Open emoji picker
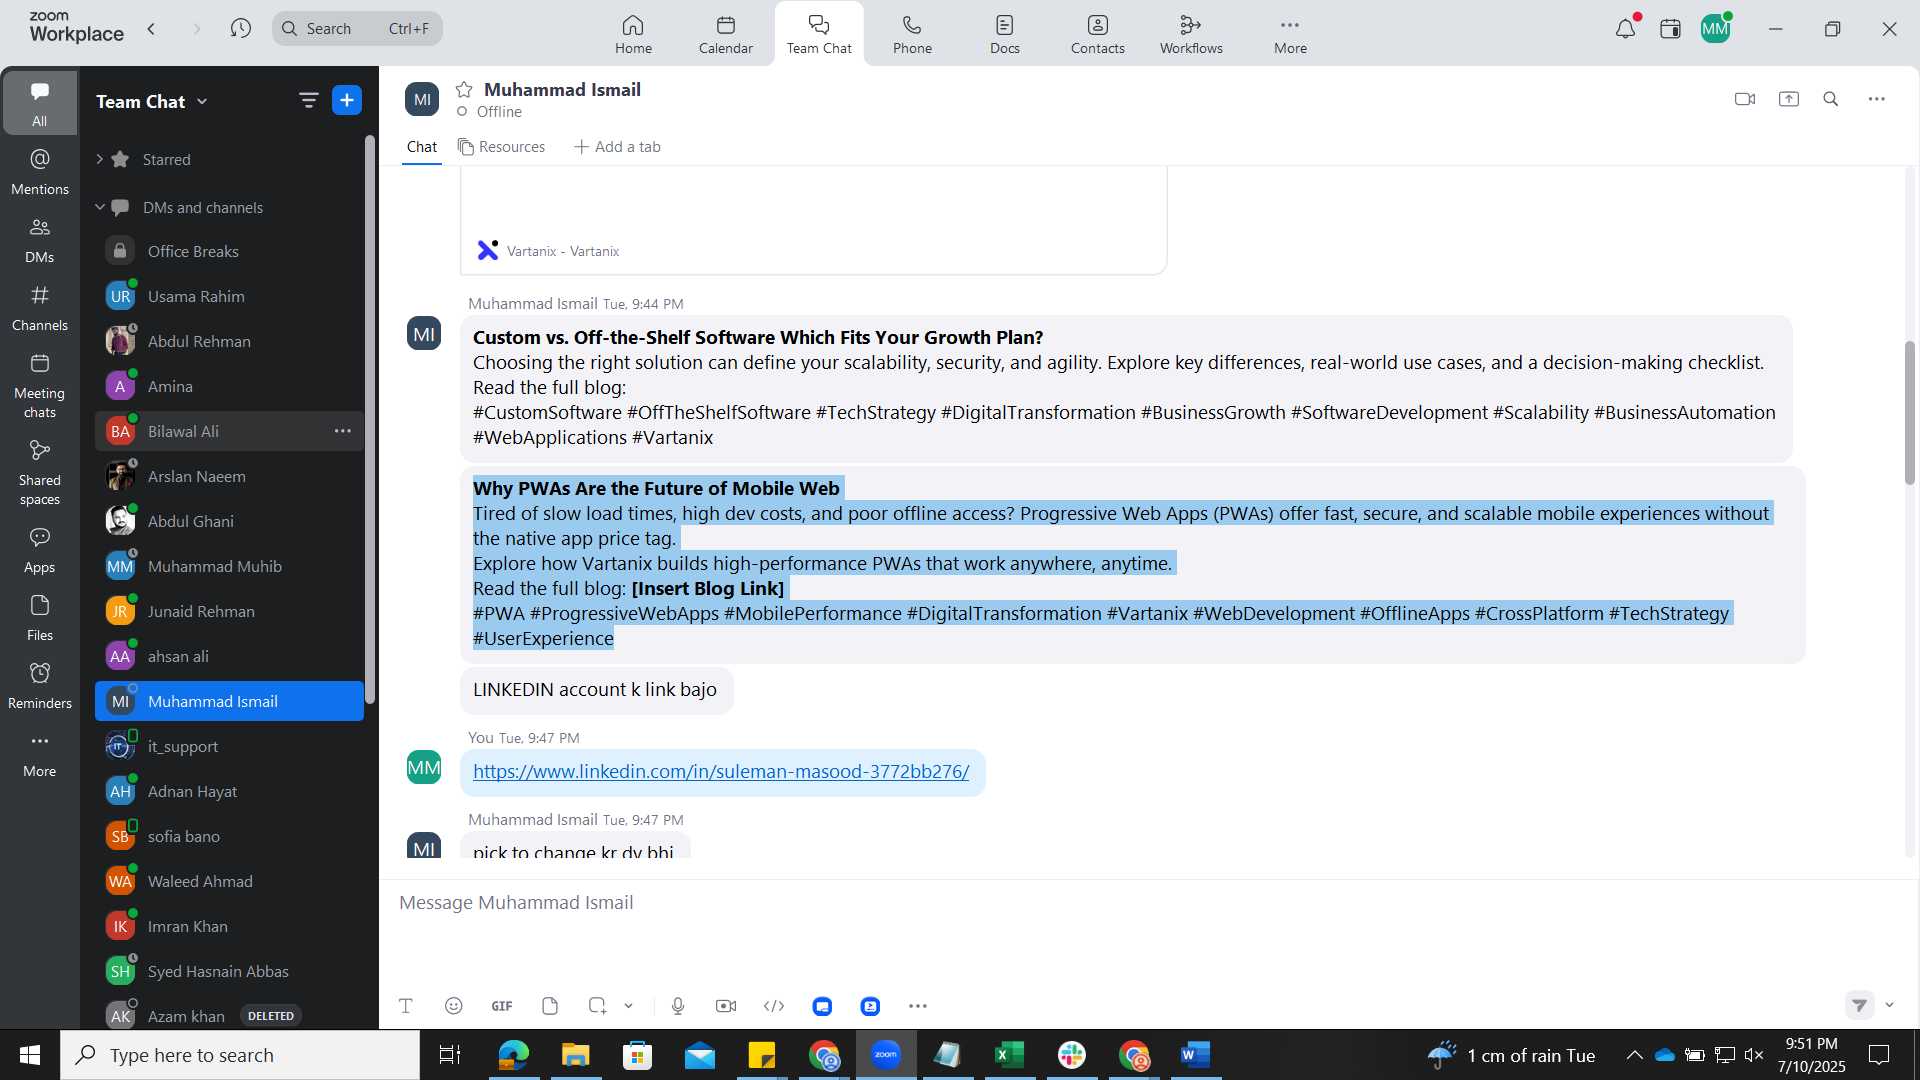The width and height of the screenshot is (1920, 1080). coord(454,1006)
